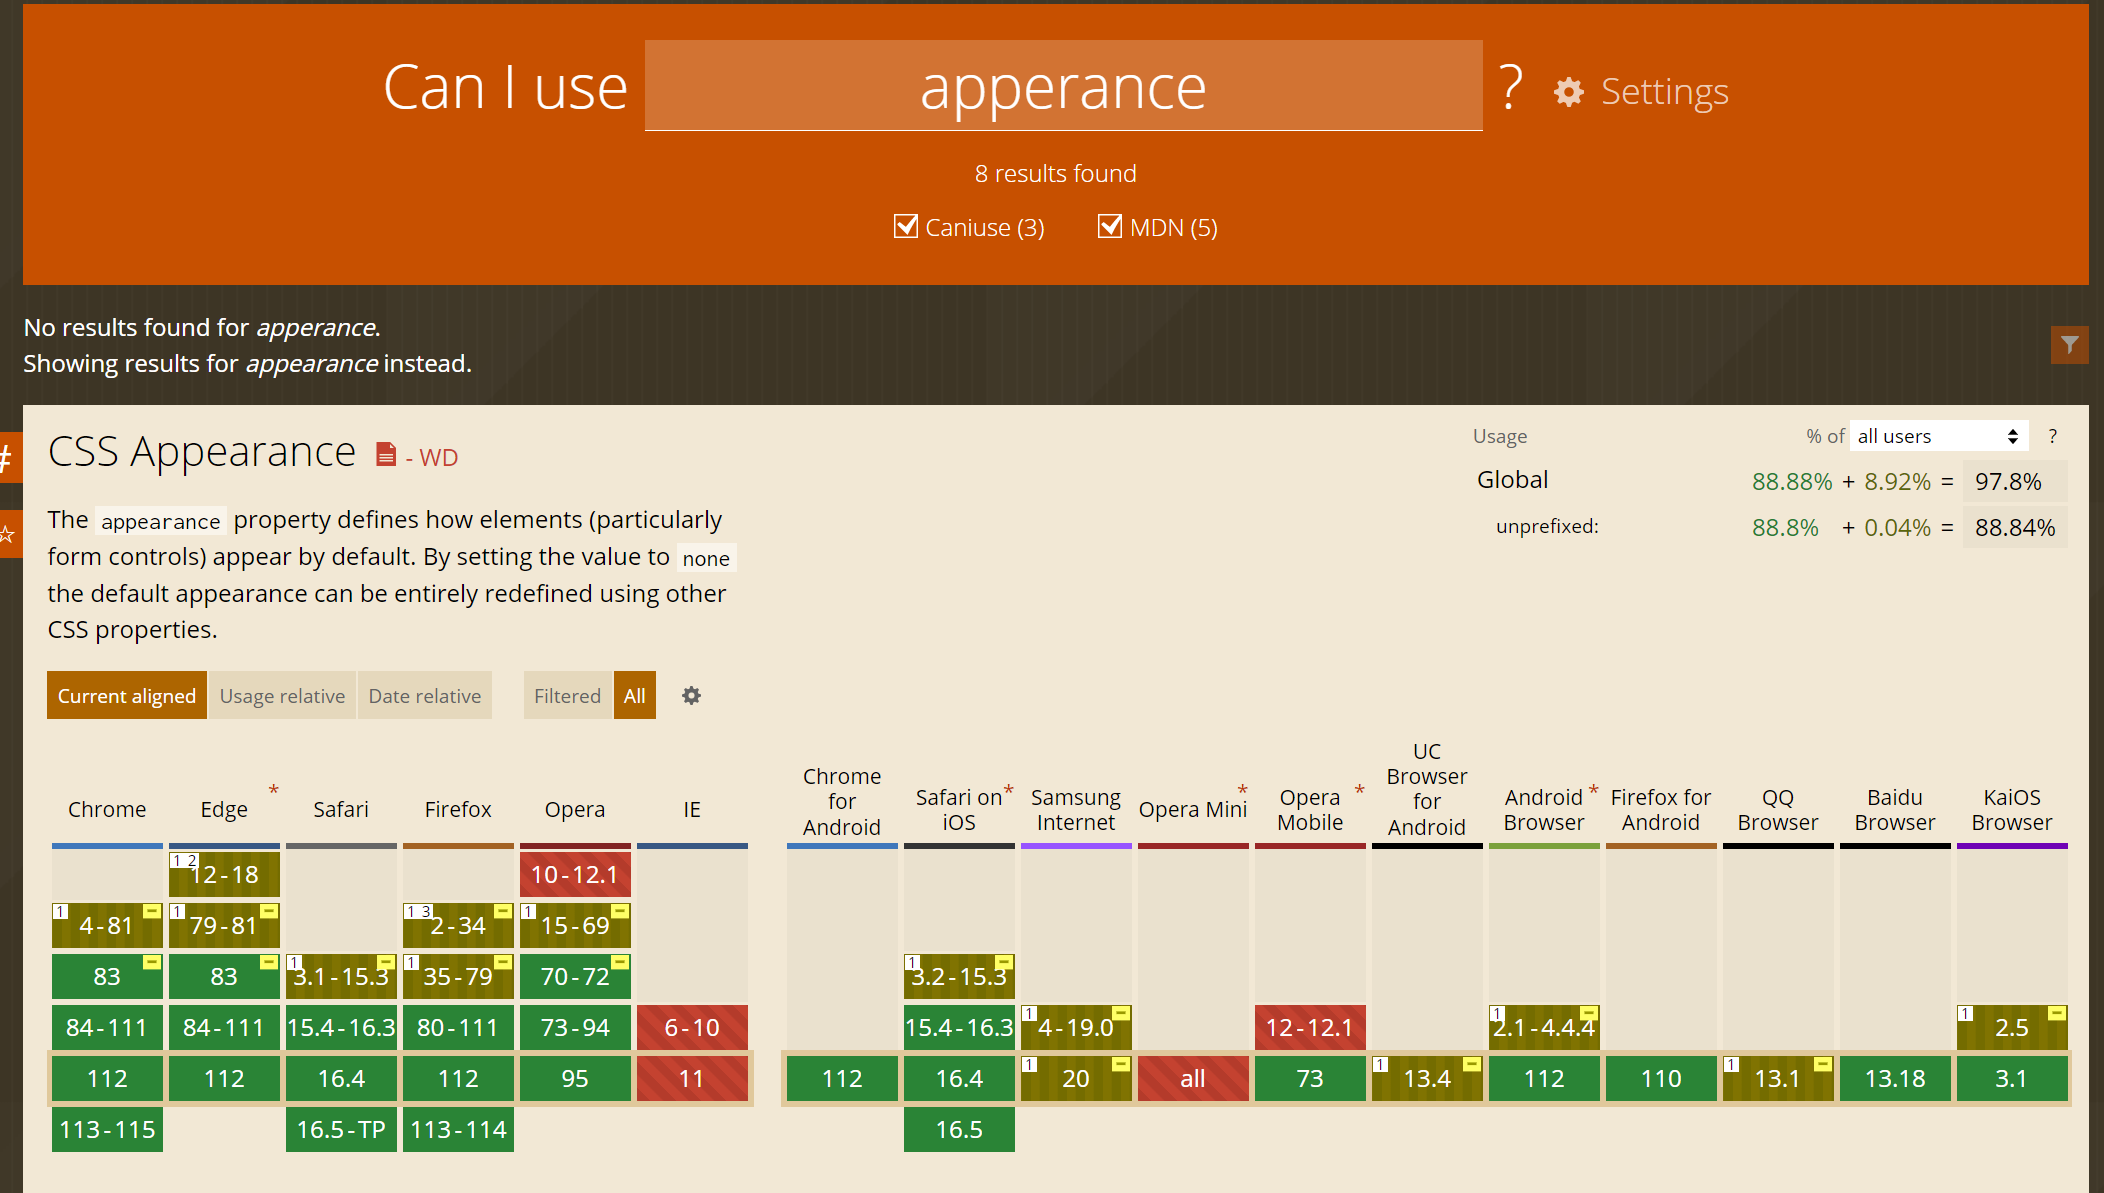Image resolution: width=2104 pixels, height=1193 pixels.
Task: Select the Usage relative tab
Action: 282,695
